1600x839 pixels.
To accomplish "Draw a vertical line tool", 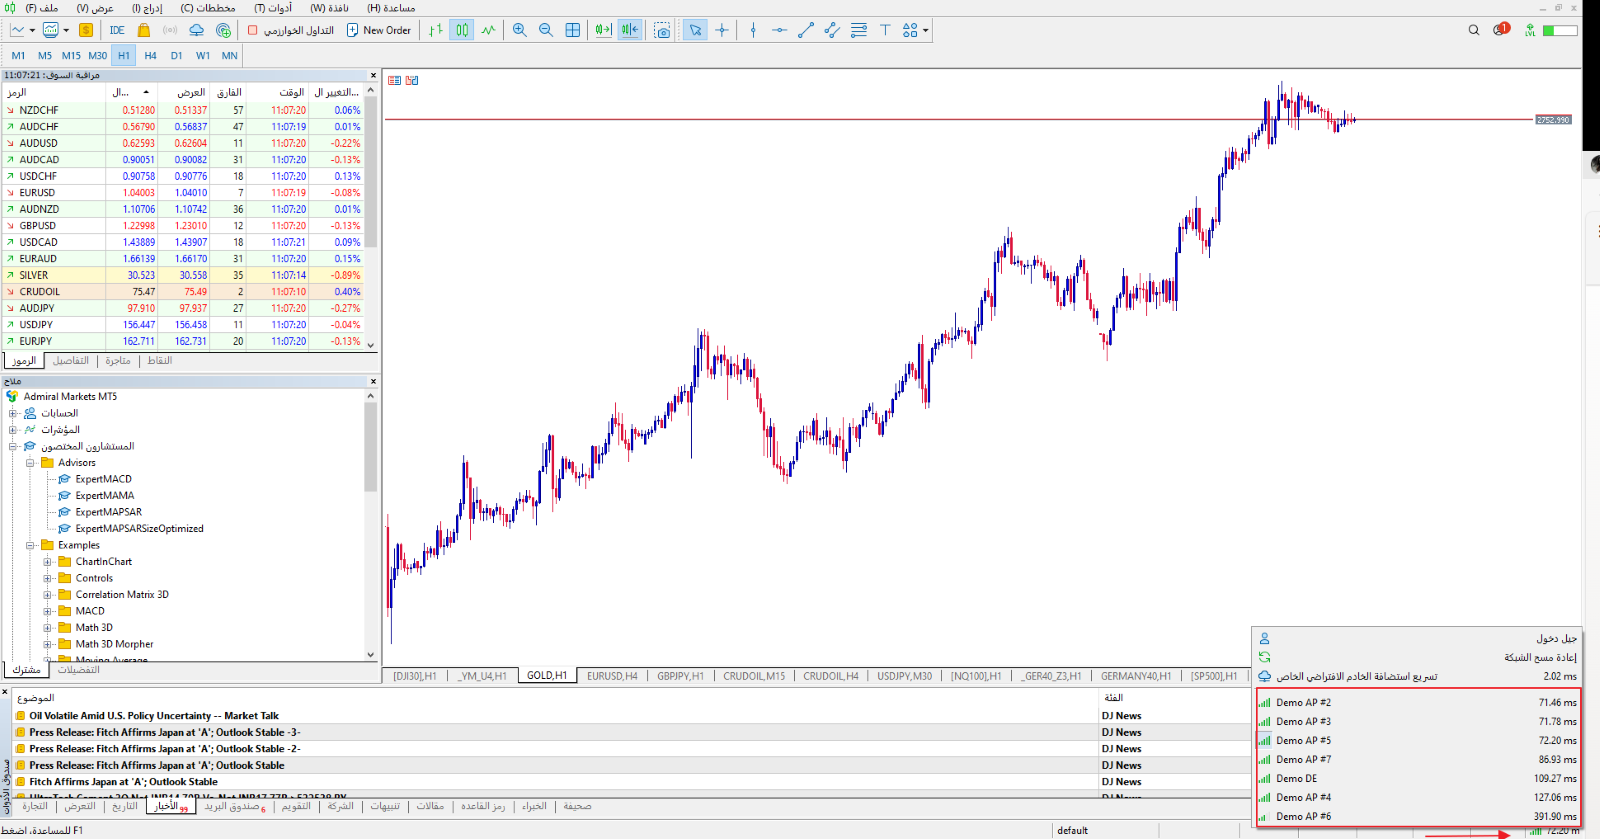I will point(753,30).
